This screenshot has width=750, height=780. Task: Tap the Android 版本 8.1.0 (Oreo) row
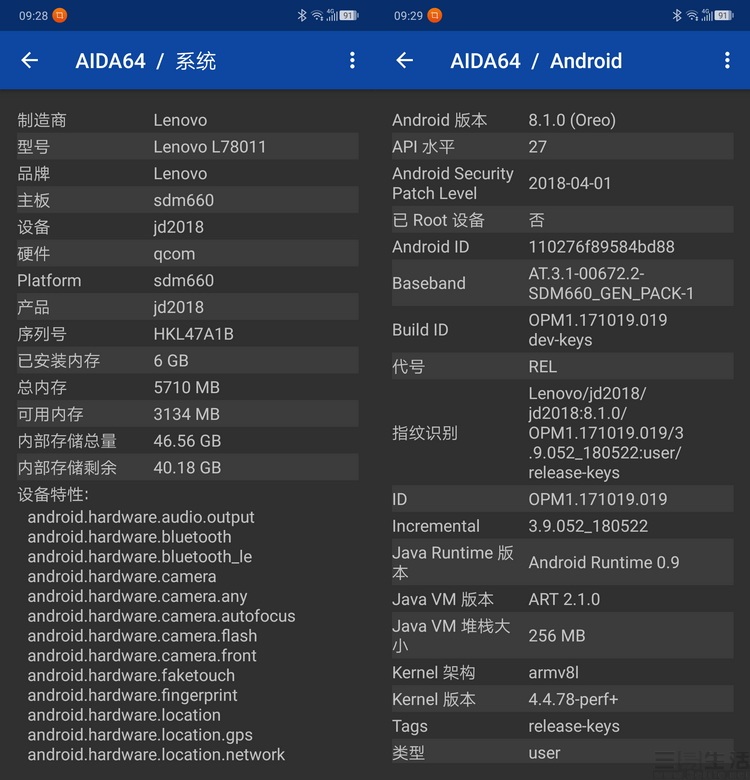coord(562,120)
